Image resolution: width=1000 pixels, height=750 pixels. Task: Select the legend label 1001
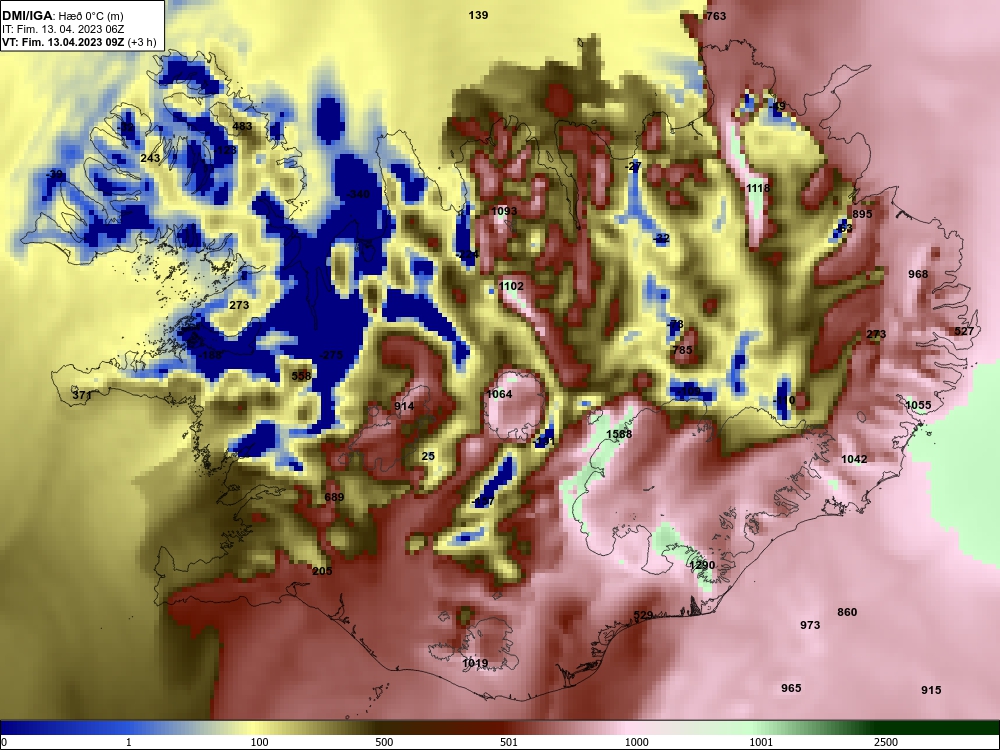[x=761, y=742]
